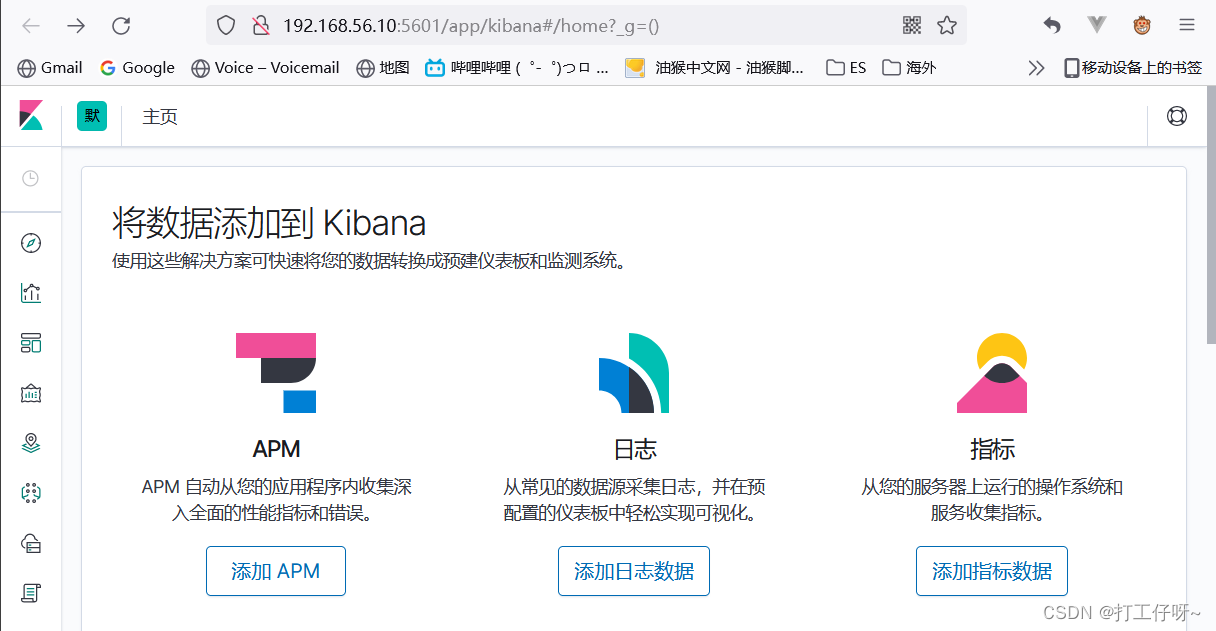Click the APM title text

277,449
